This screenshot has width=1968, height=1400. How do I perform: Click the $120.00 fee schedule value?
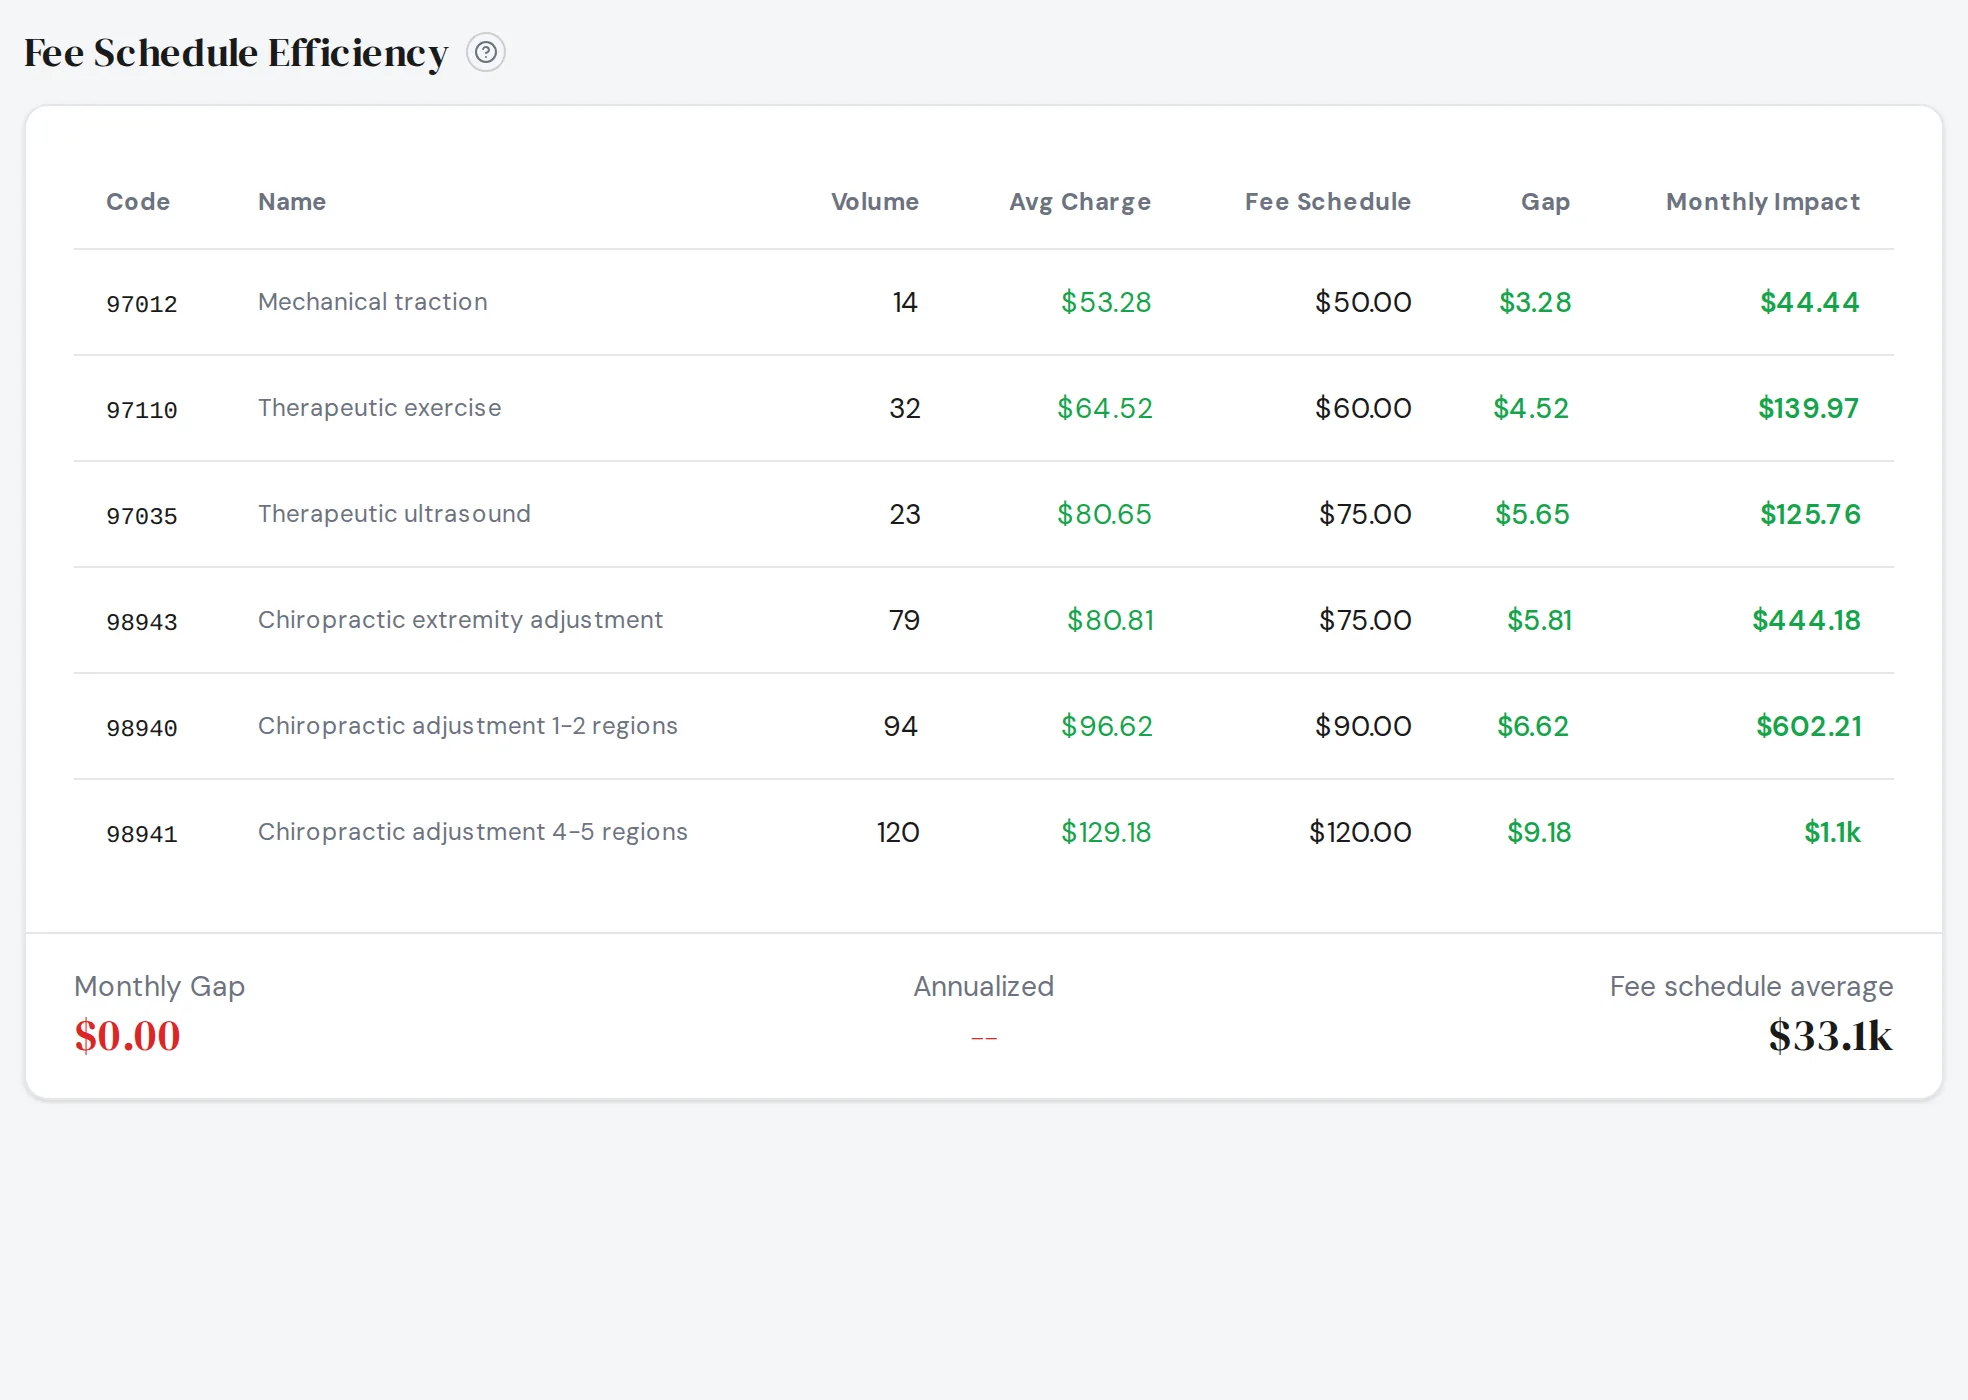(1360, 832)
